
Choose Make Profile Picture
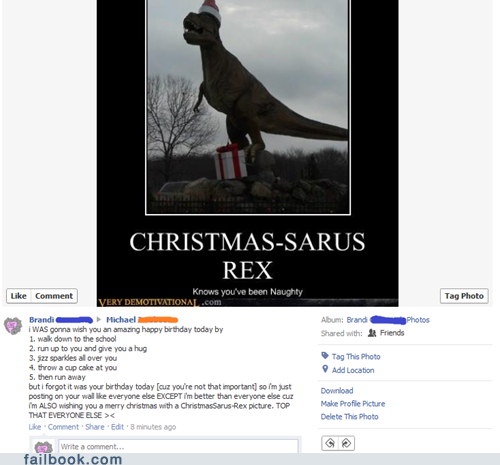click(353, 404)
